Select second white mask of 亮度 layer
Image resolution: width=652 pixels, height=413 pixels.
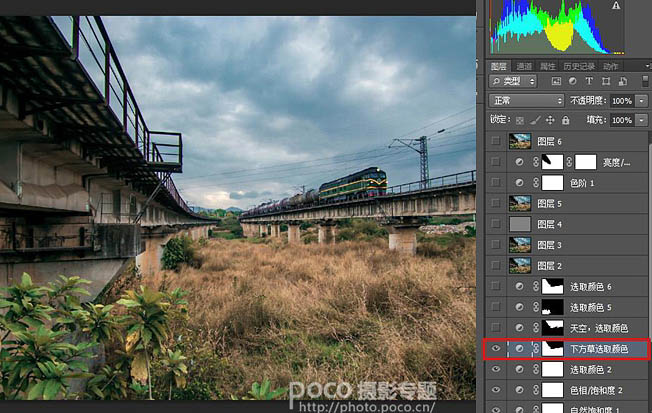coord(585,162)
